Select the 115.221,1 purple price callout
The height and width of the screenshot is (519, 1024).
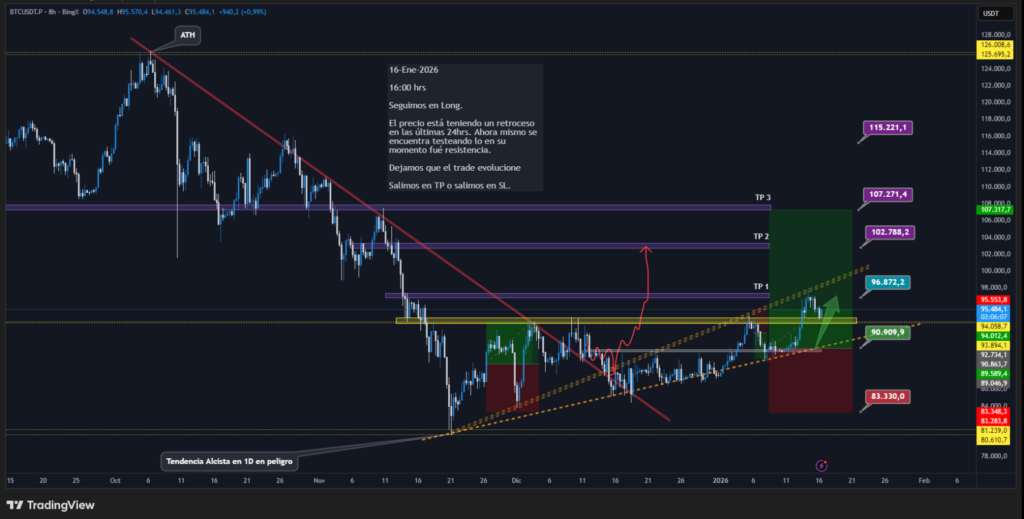click(889, 128)
